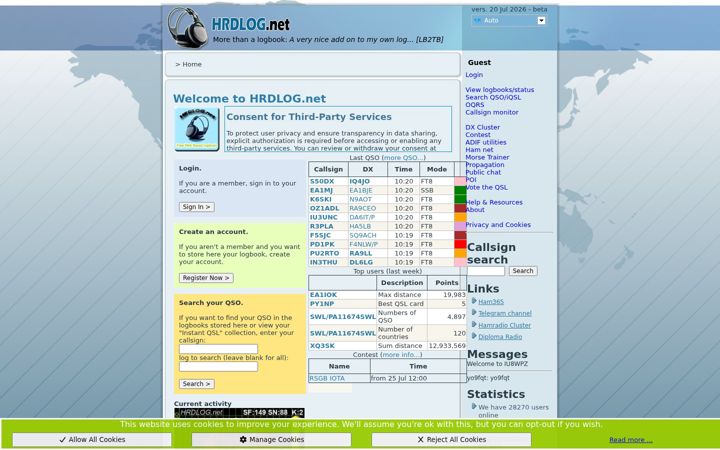Click the X icon on Reject All Cookies
720x450 pixels.
[420, 439]
